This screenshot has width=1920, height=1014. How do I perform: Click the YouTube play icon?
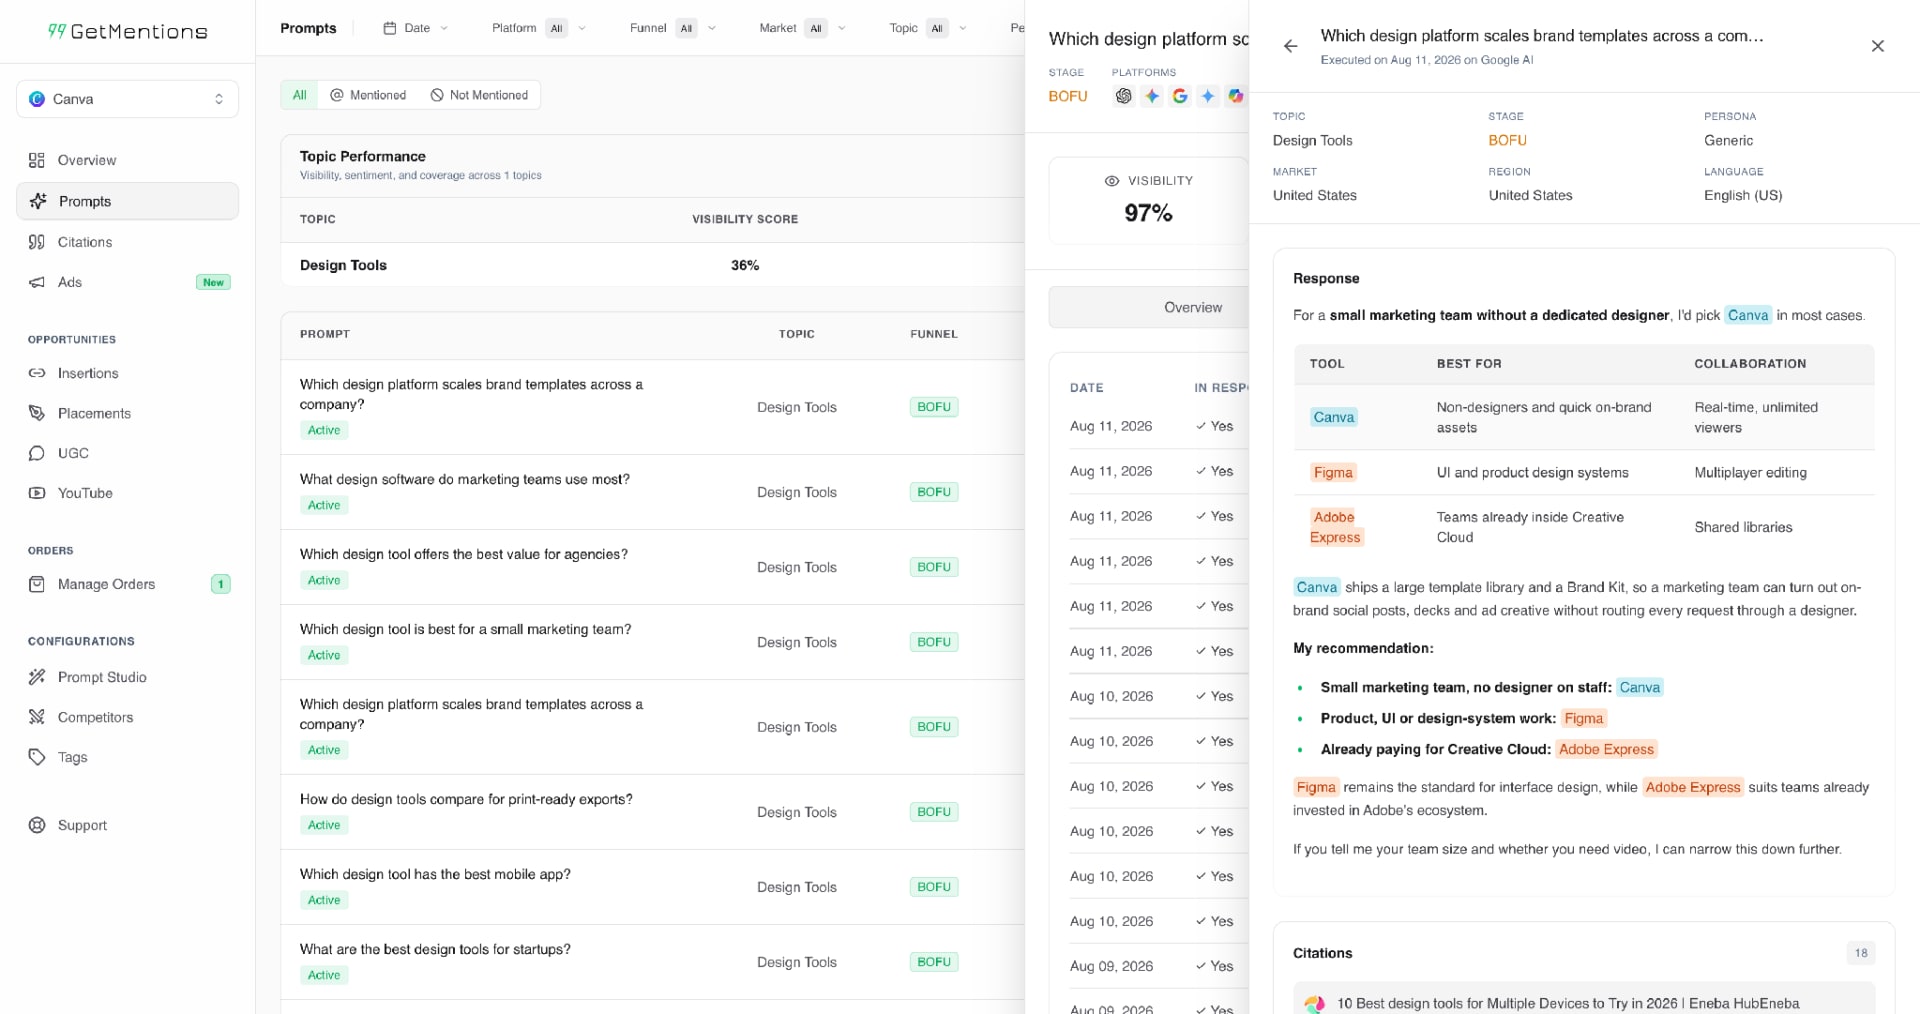[37, 493]
